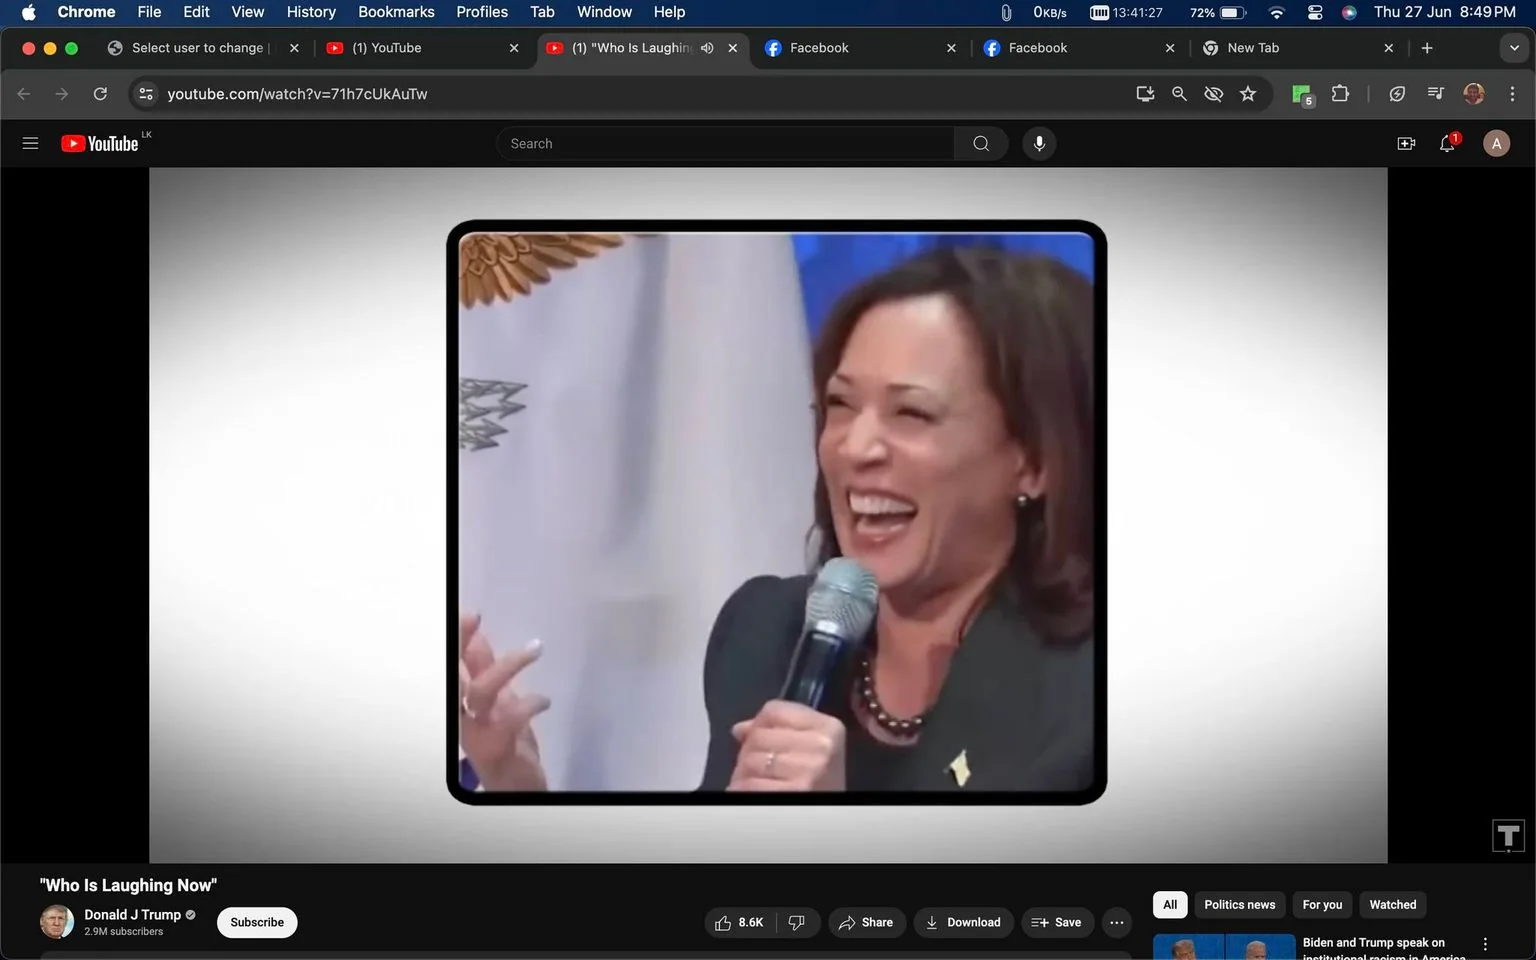Click in the YouTube search field

(x=725, y=143)
